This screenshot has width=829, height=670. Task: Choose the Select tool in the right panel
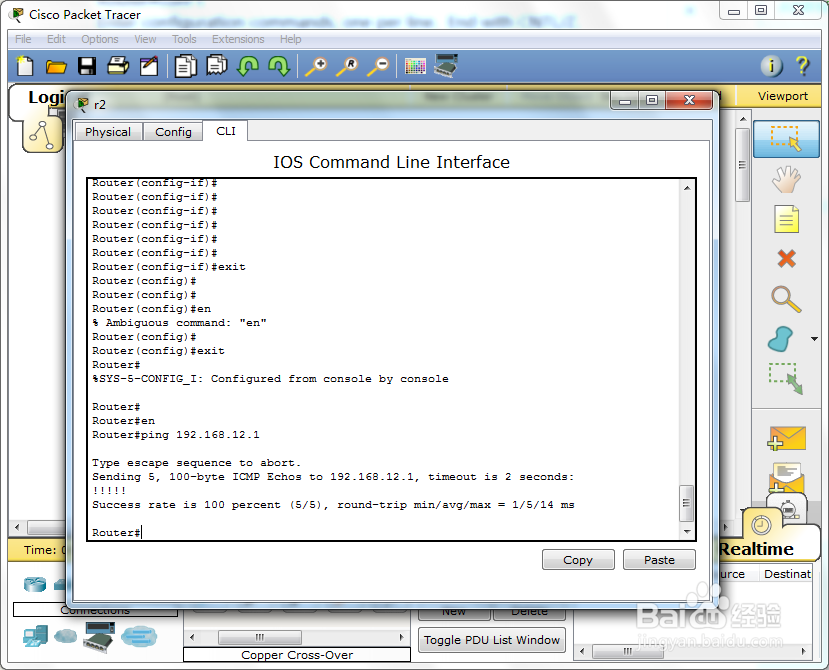point(786,139)
